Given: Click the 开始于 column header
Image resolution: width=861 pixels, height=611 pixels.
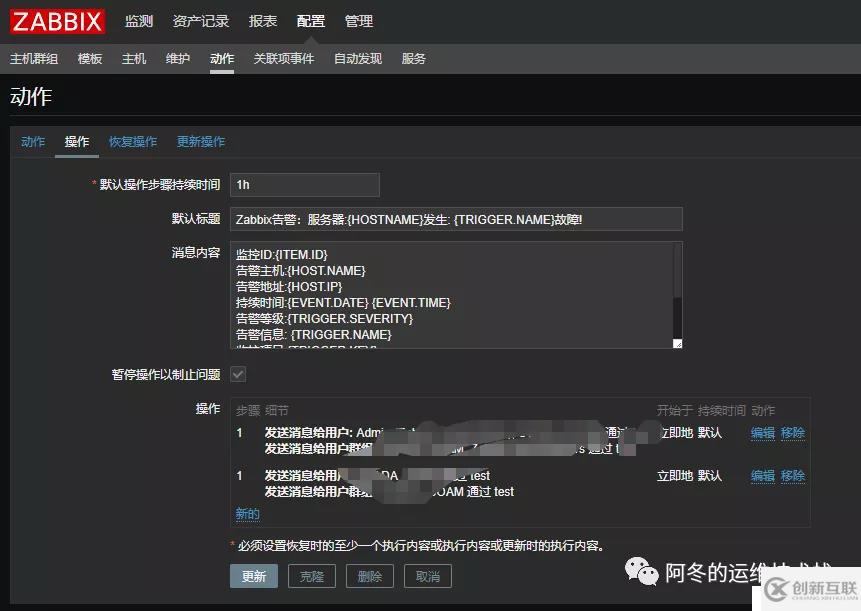Looking at the screenshot, I should [675, 411].
